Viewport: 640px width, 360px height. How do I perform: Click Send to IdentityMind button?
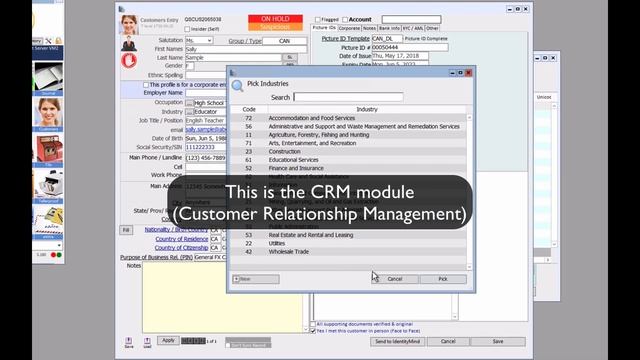pos(398,341)
